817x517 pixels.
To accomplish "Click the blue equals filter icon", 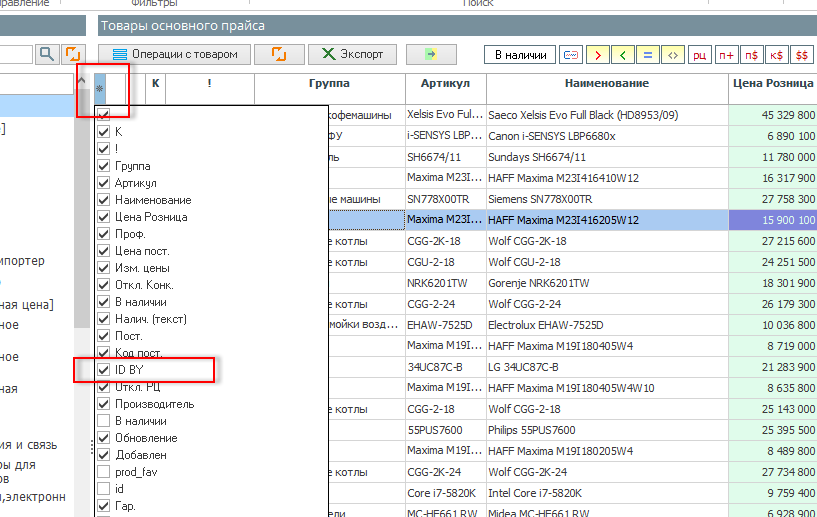I will click(x=648, y=55).
